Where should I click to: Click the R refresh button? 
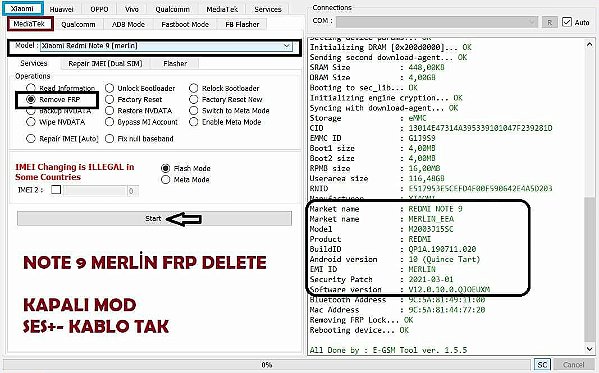pos(549,22)
